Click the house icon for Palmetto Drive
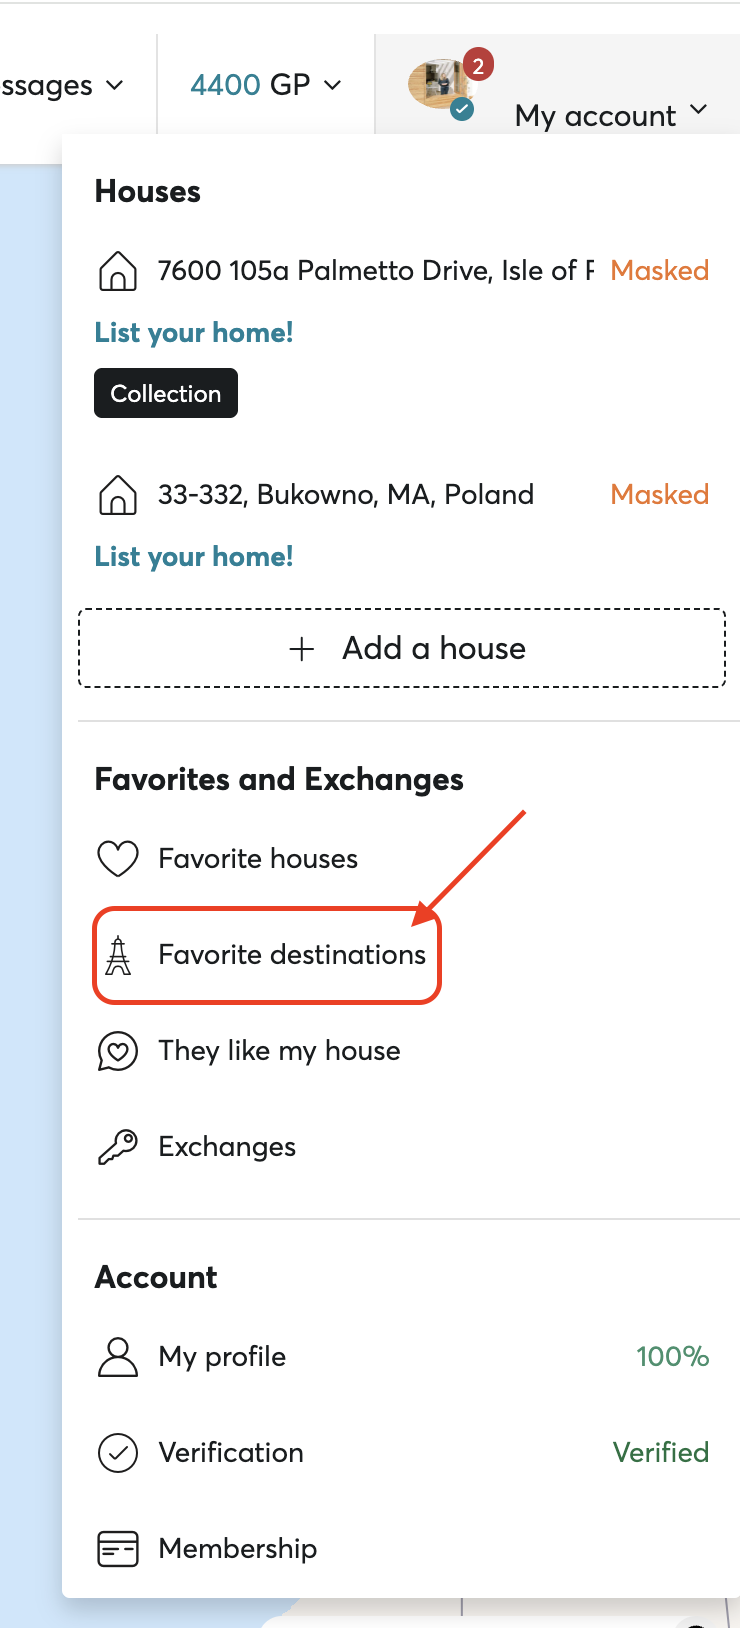Viewport: 740px width, 1628px height. [118, 271]
